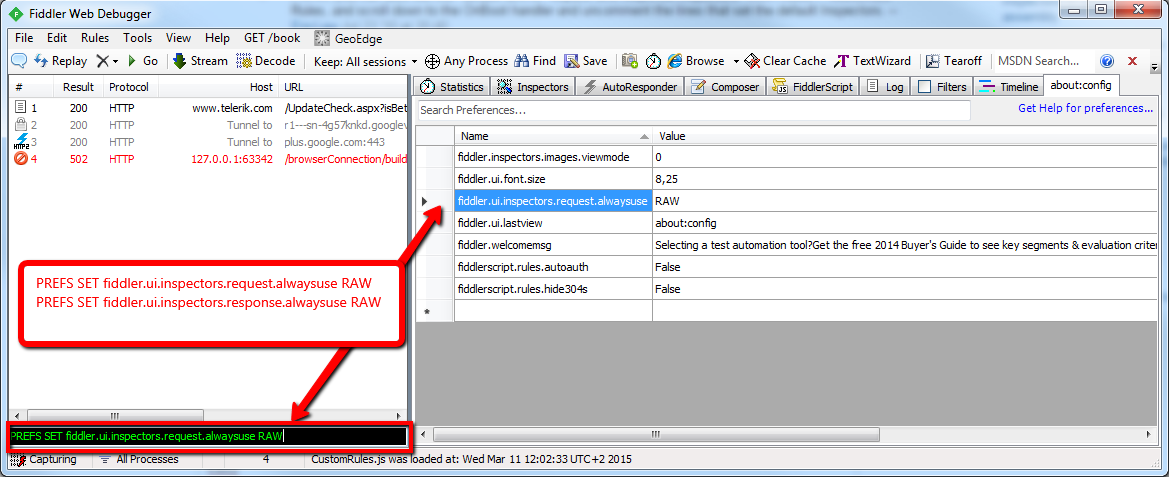Image resolution: width=1169 pixels, height=477 pixels.
Task: Click the Host column header
Action: (x=218, y=87)
